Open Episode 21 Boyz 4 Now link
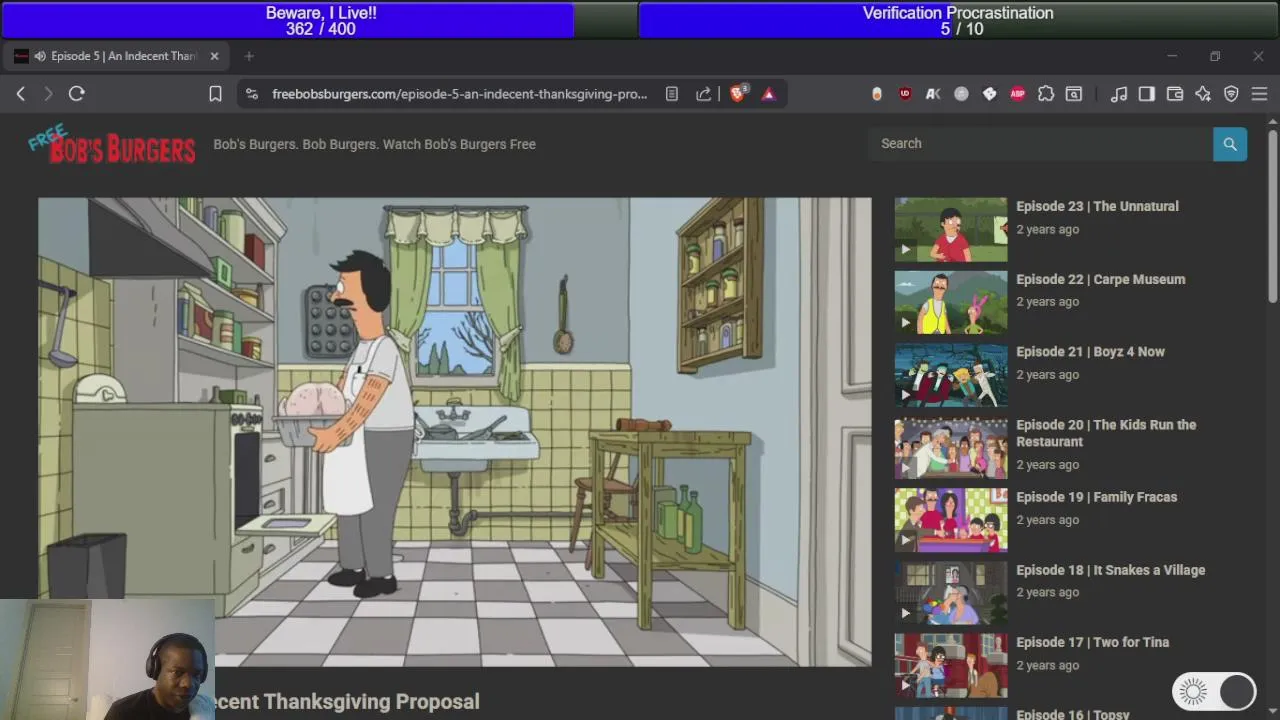 click(x=1090, y=352)
